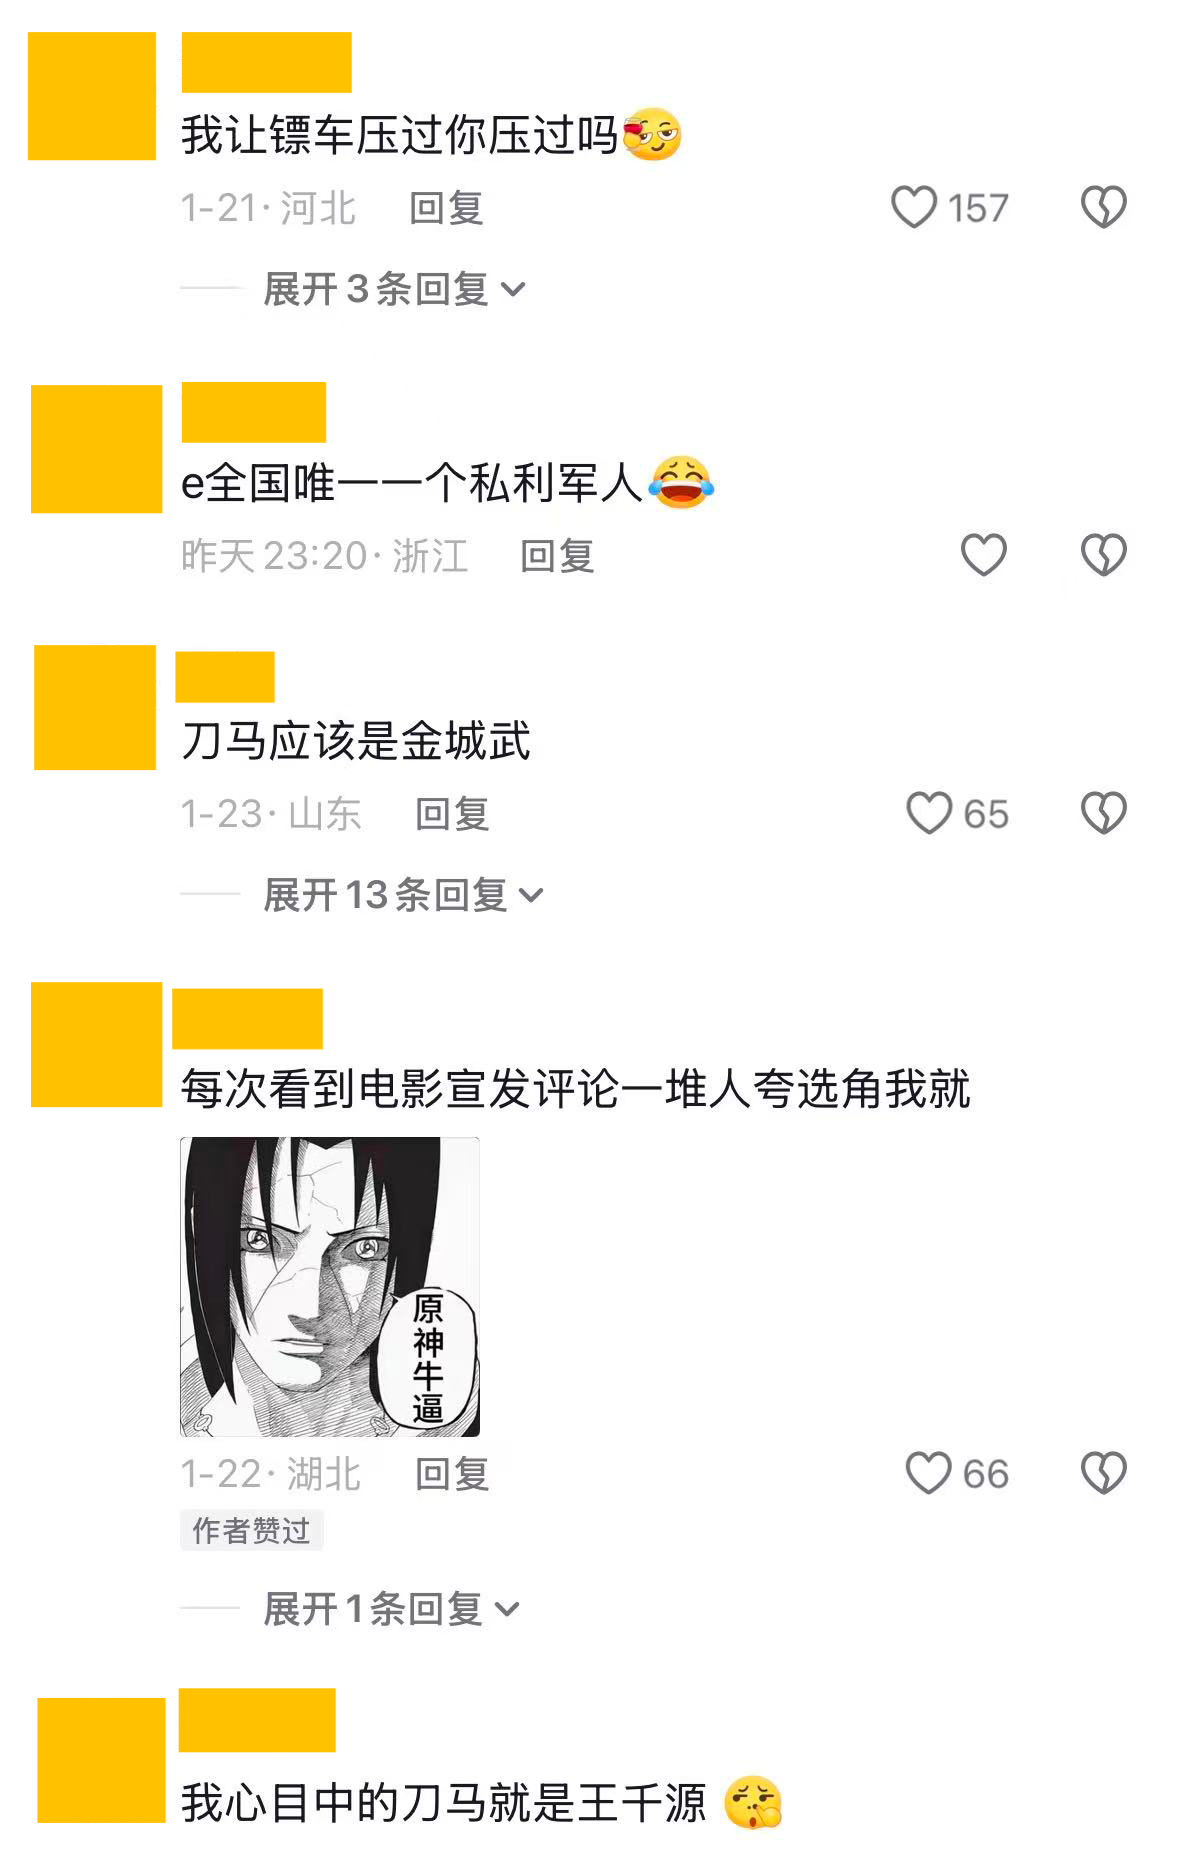Reply to the 浙江 comment
This screenshot has width=1179, height=1852.
pos(557,556)
